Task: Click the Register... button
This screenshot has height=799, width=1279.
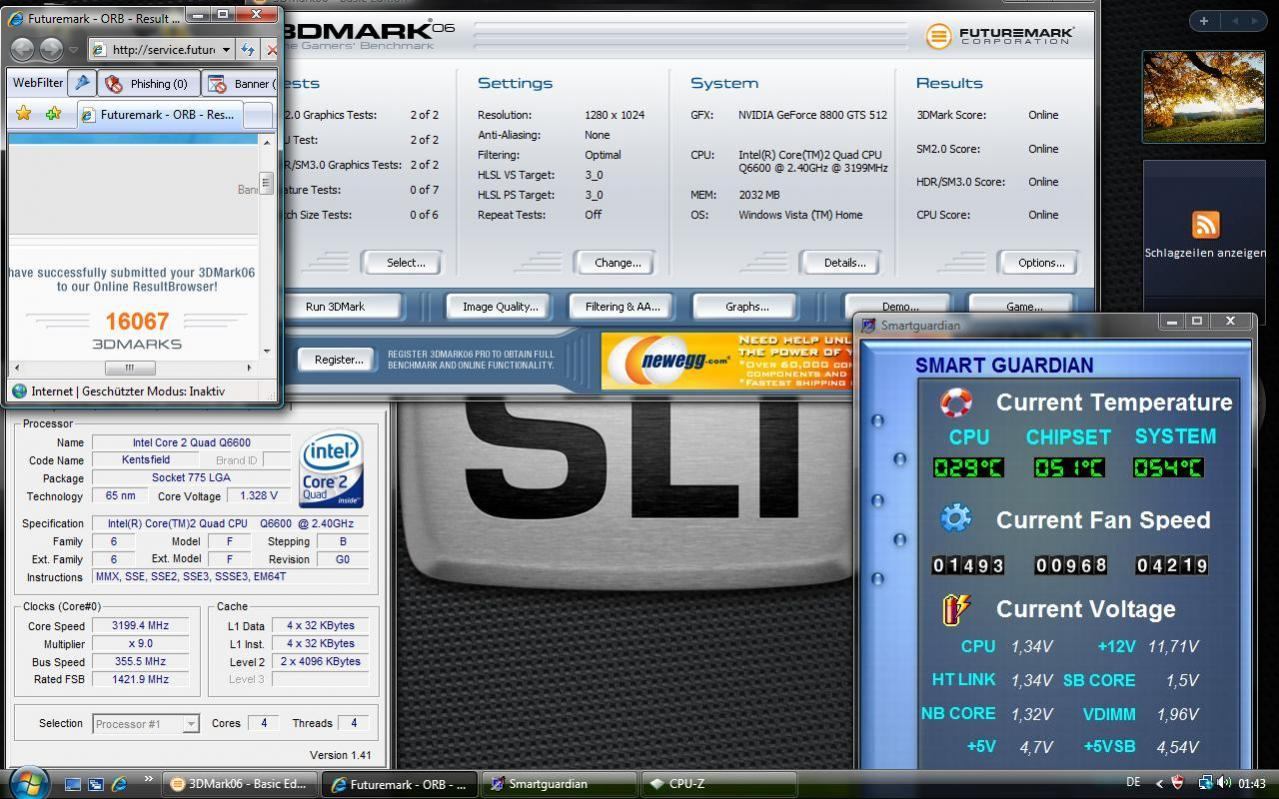Action: pos(339,360)
